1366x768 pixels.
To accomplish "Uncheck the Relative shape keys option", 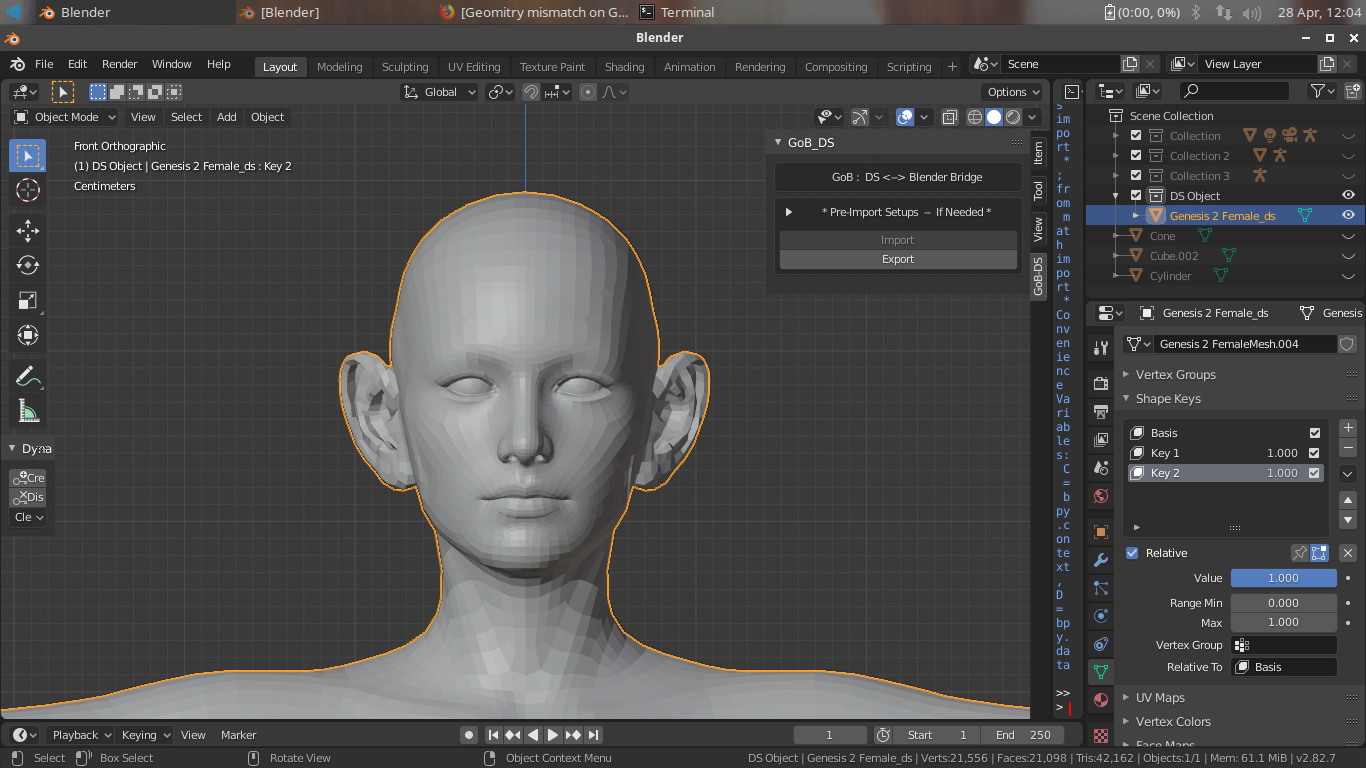I will (x=1132, y=553).
